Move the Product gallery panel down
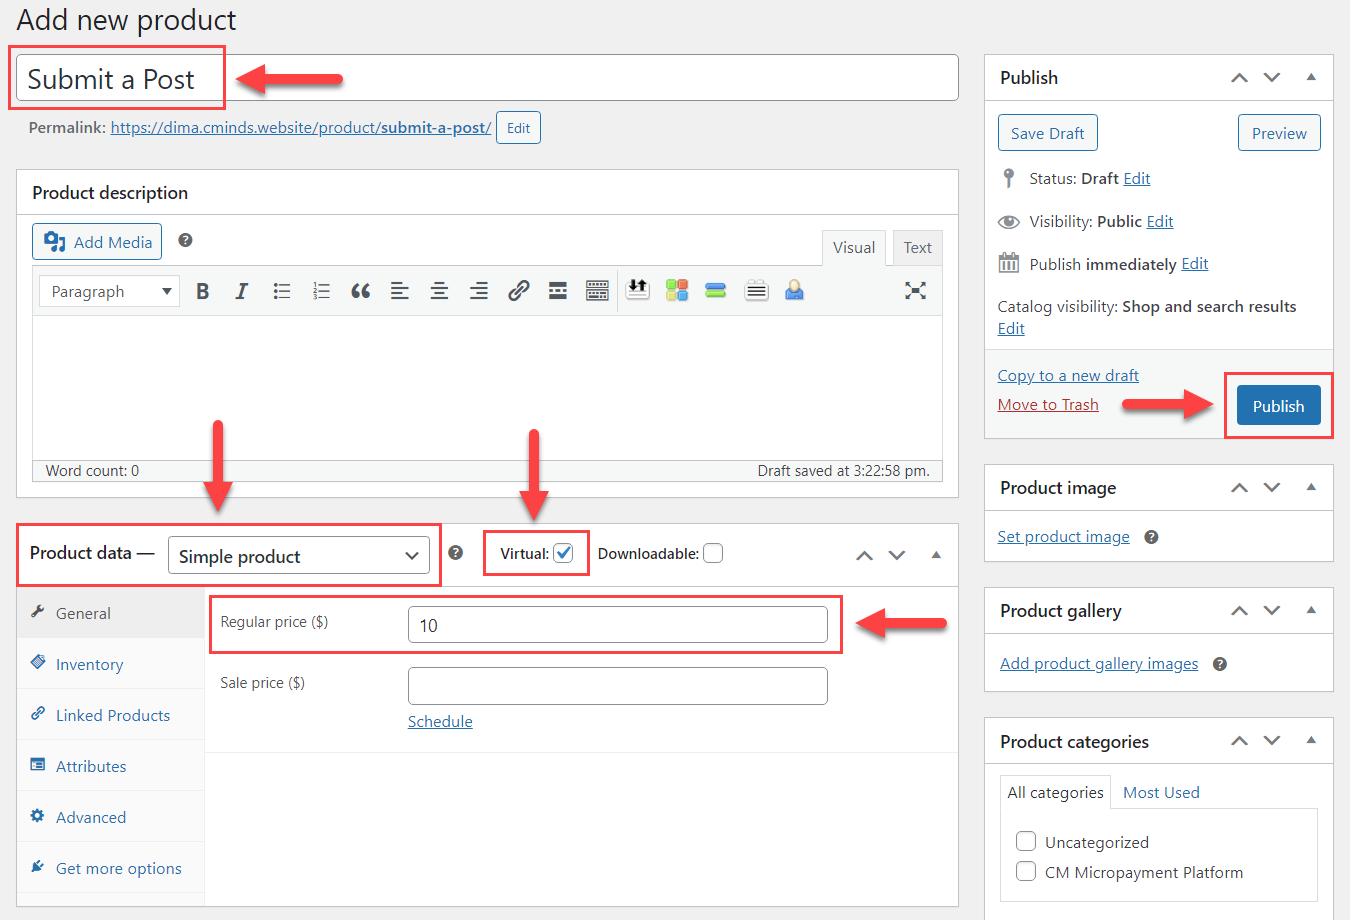Image resolution: width=1350 pixels, height=920 pixels. [1272, 610]
